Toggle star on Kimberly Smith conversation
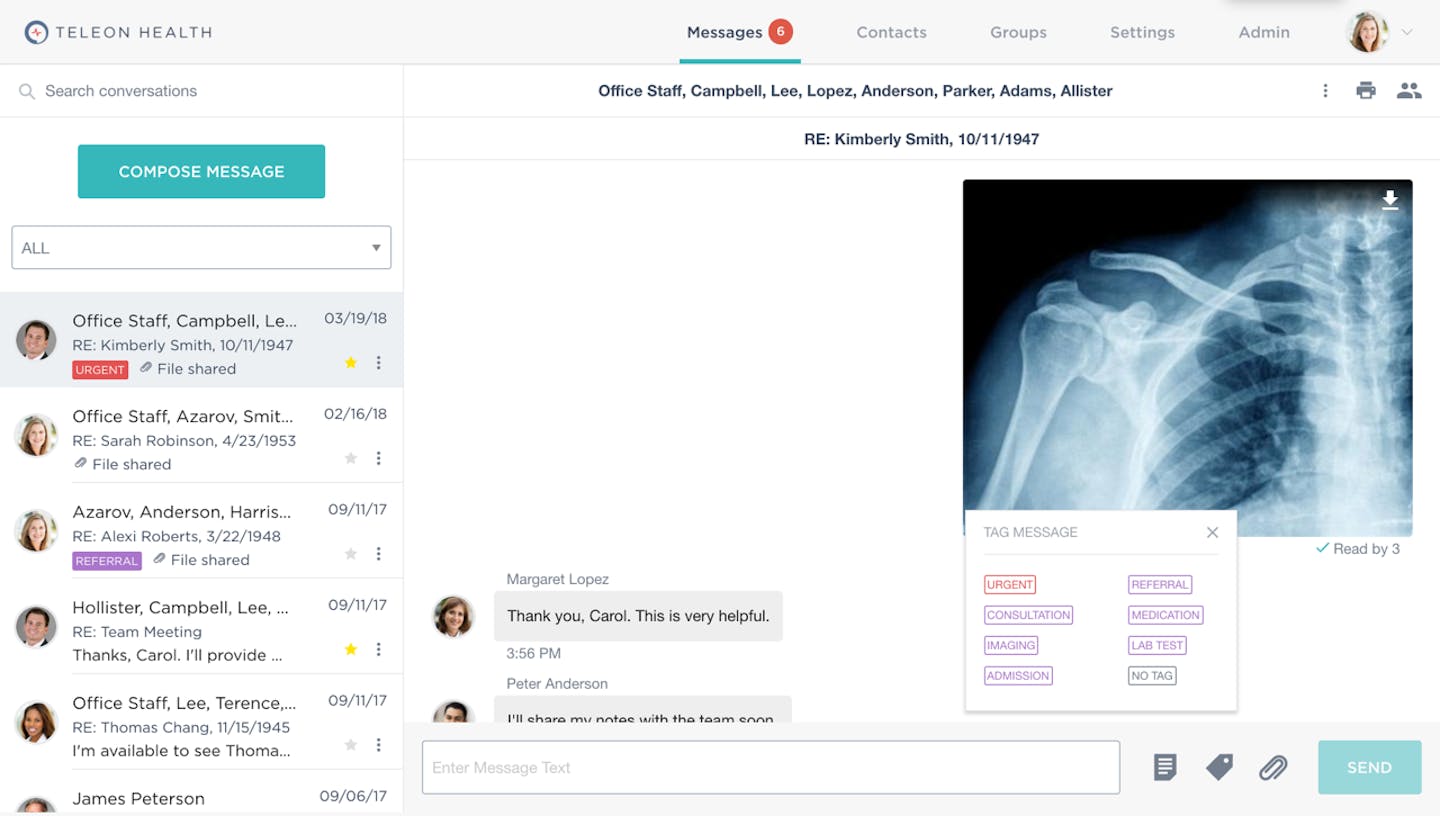The image size is (1440, 816). coord(351,363)
